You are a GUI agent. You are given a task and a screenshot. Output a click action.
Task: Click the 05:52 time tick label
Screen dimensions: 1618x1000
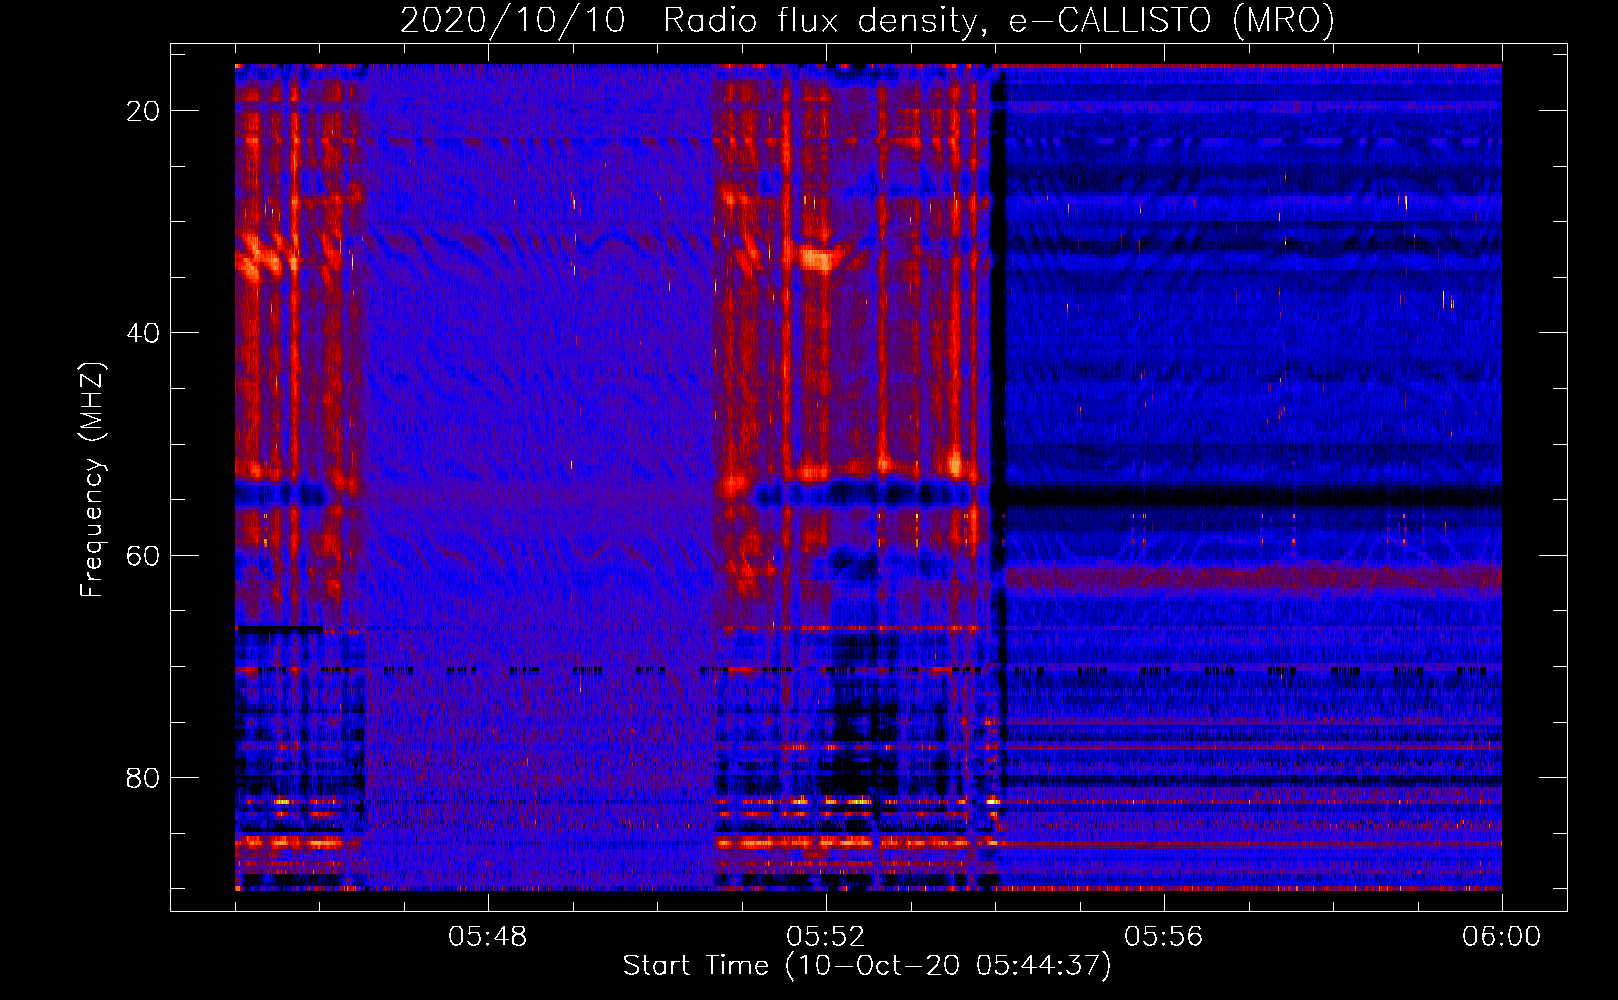[825, 937]
